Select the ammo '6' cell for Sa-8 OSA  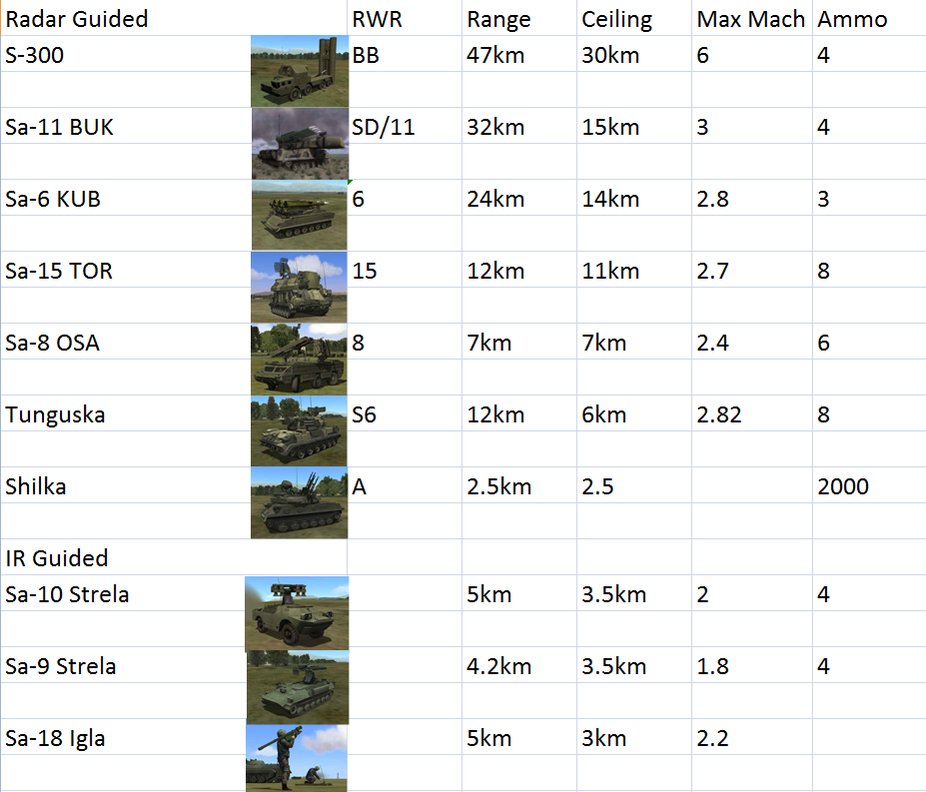coord(869,343)
